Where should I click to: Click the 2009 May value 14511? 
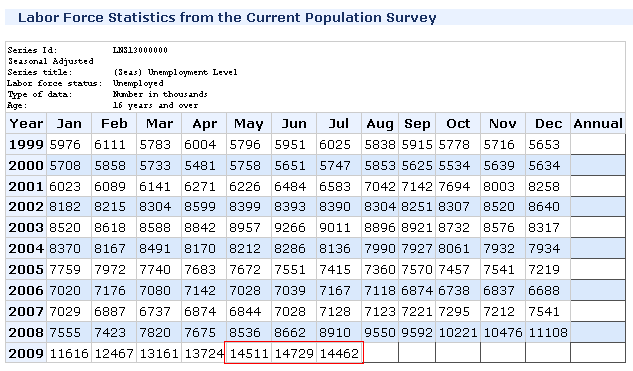[249, 353]
